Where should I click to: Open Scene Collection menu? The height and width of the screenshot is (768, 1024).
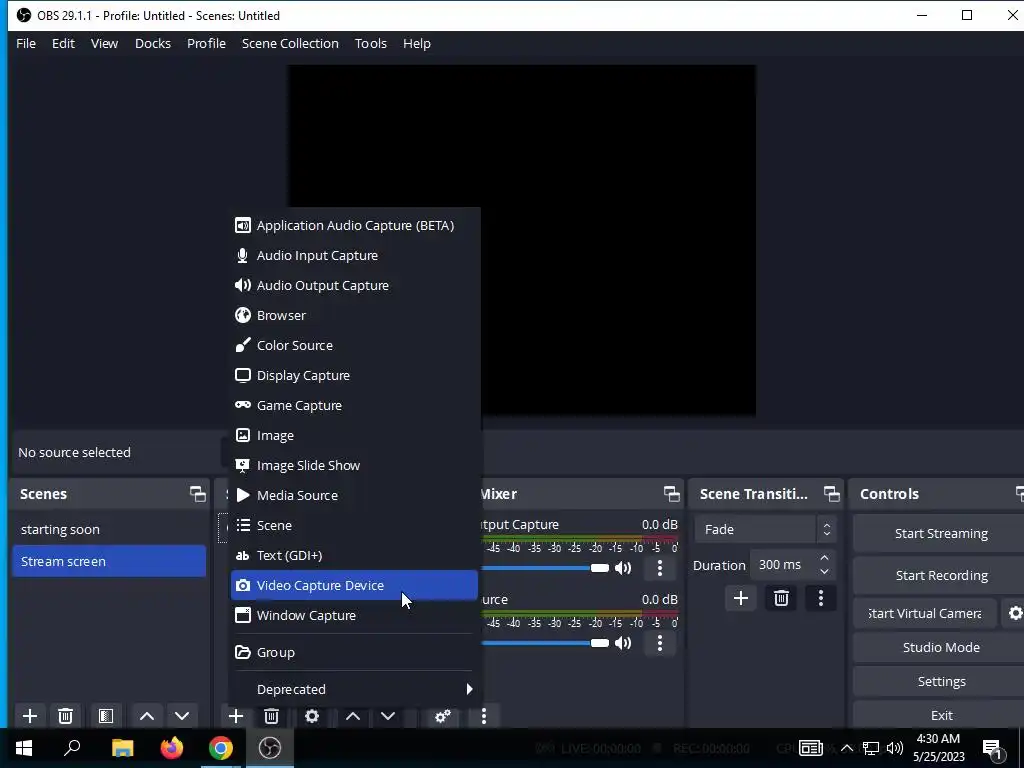(x=290, y=43)
